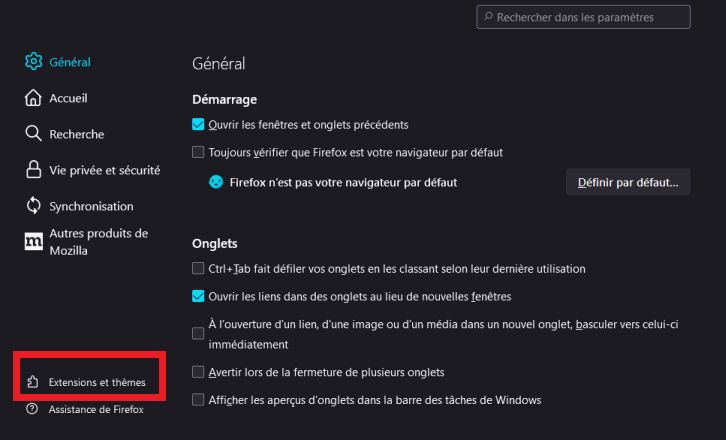Select the Recherche magnifier icon

(33, 133)
